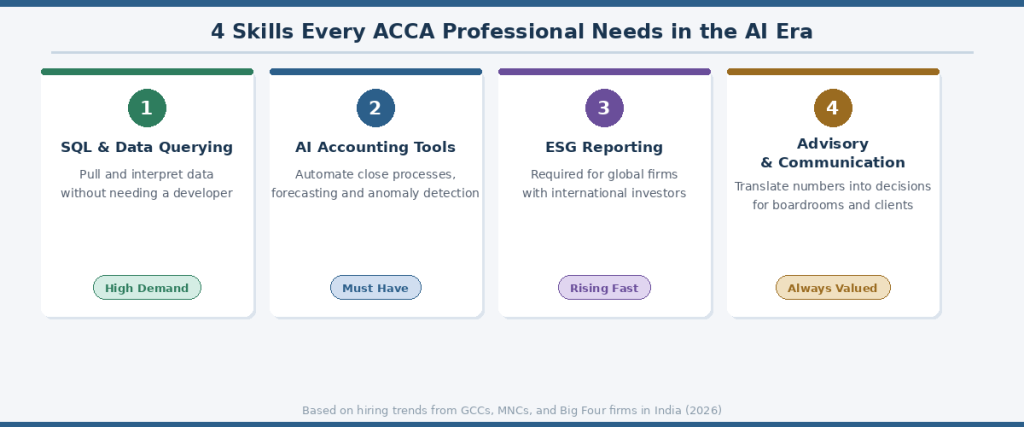
Task: Click the AI Accounting Tools heading
Action: (x=376, y=147)
